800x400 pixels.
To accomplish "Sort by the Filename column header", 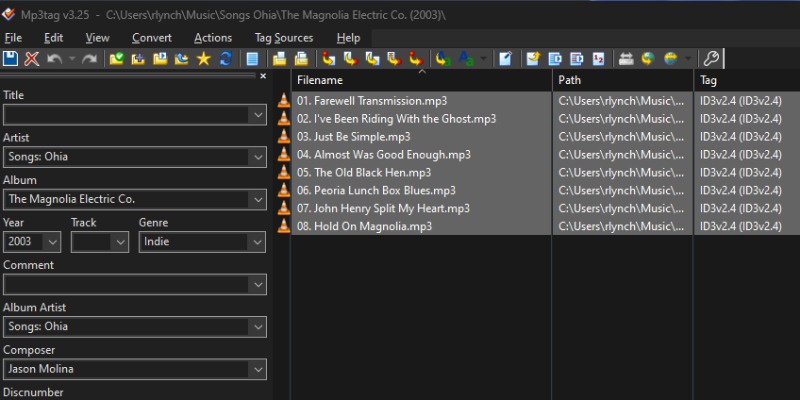I will tap(421, 80).
